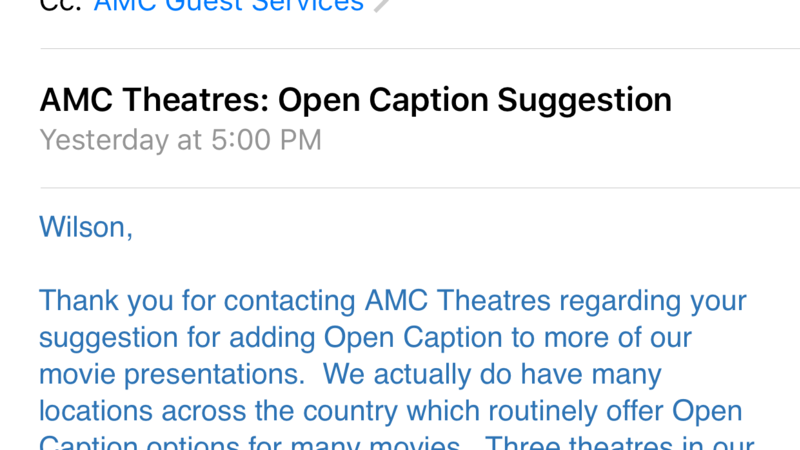
Task: Open the AMC Guest Services recipient link
Action: [x=229, y=8]
